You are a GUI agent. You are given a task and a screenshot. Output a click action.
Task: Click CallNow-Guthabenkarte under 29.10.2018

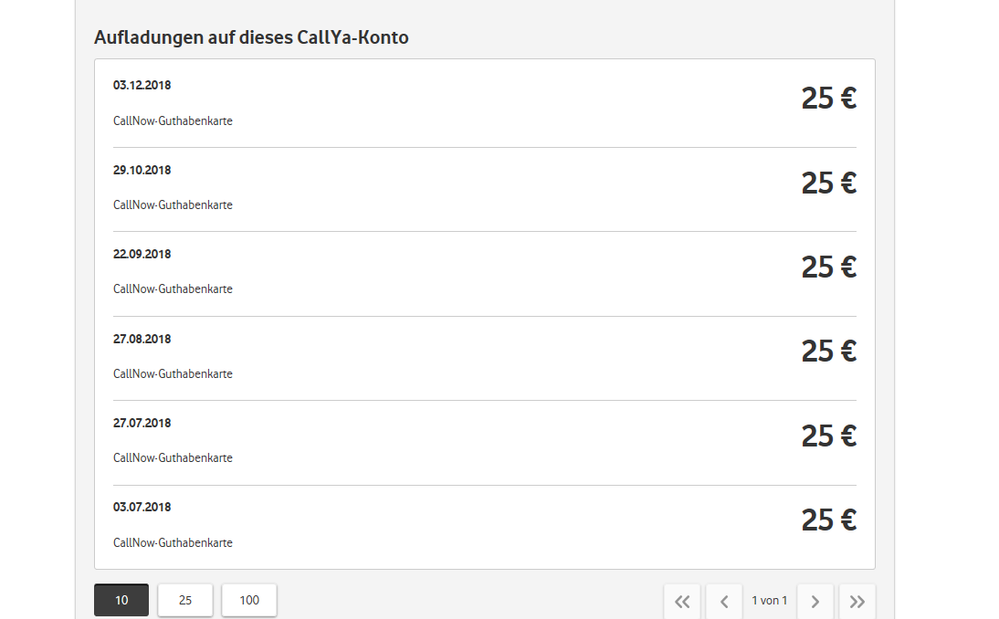click(x=173, y=205)
